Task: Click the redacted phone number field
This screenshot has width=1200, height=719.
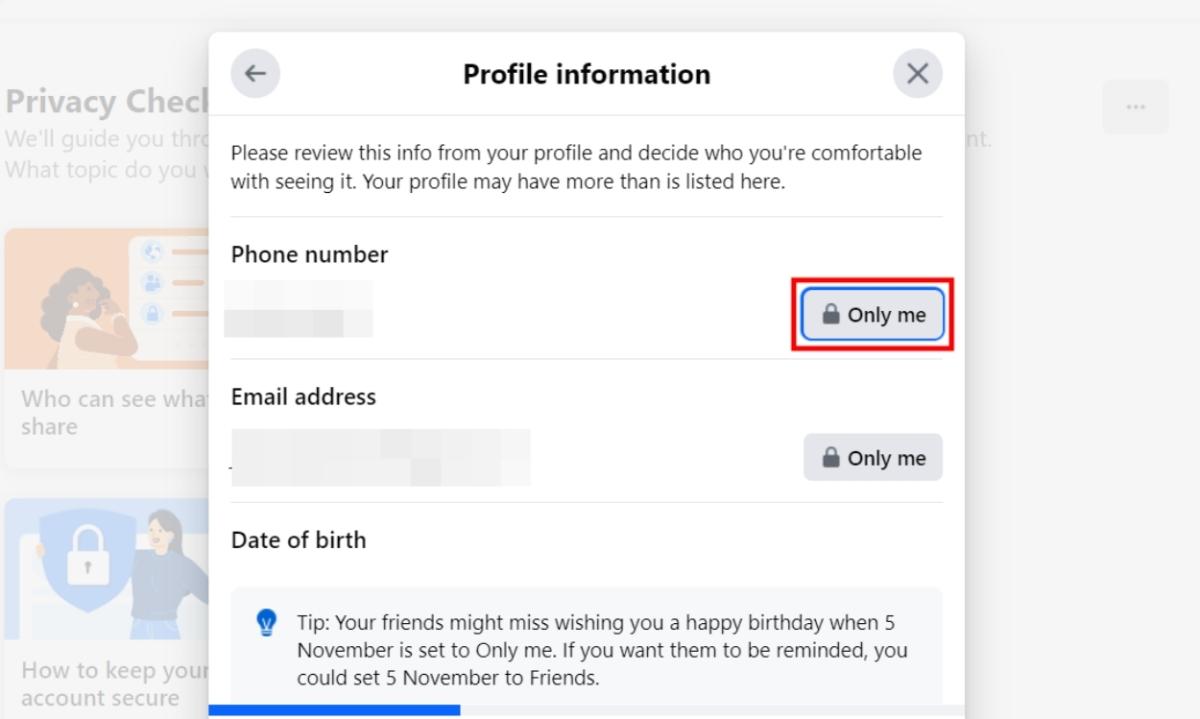Action: coord(300,310)
